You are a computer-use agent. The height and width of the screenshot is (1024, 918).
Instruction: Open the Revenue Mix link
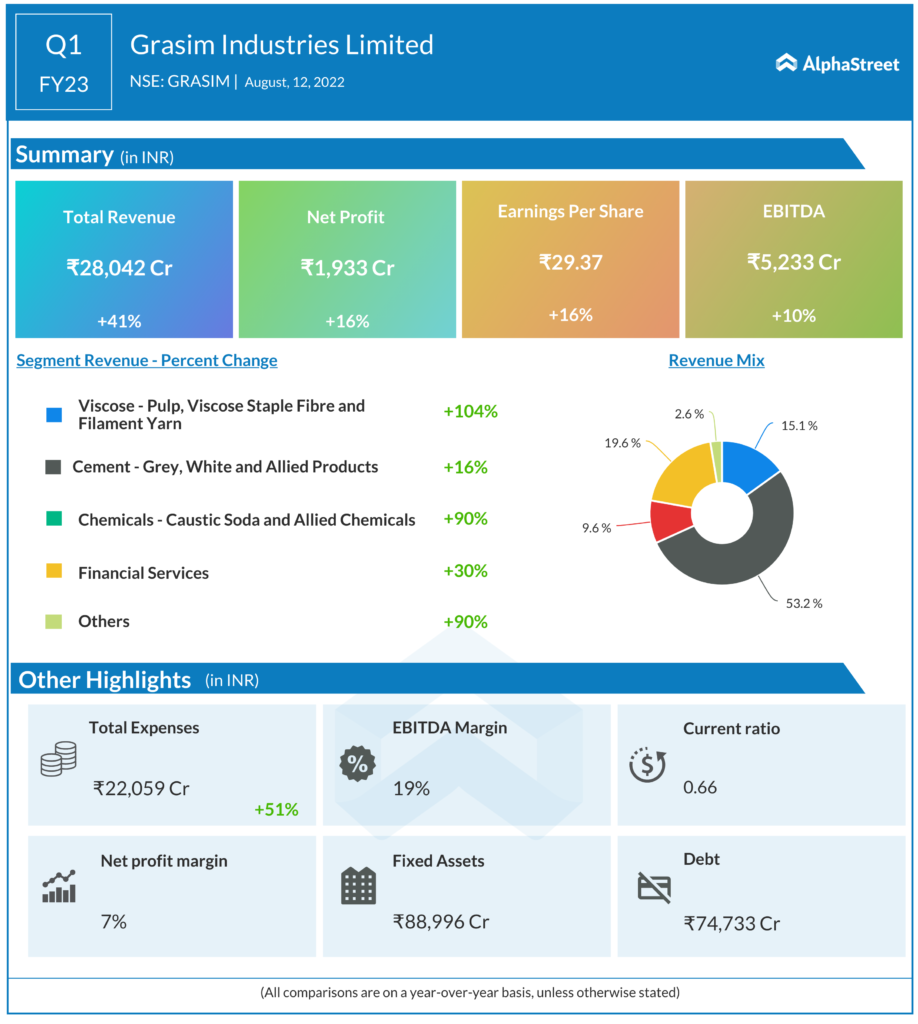tap(716, 361)
